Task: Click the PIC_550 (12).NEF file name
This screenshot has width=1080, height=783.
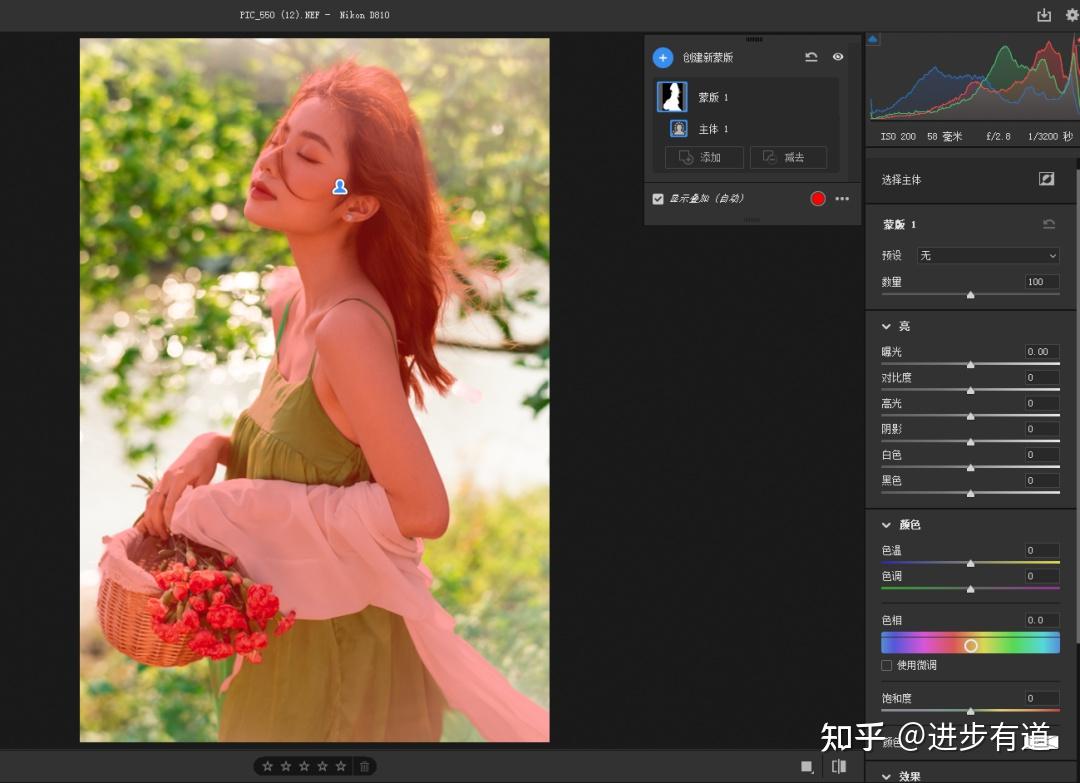Action: [x=280, y=15]
